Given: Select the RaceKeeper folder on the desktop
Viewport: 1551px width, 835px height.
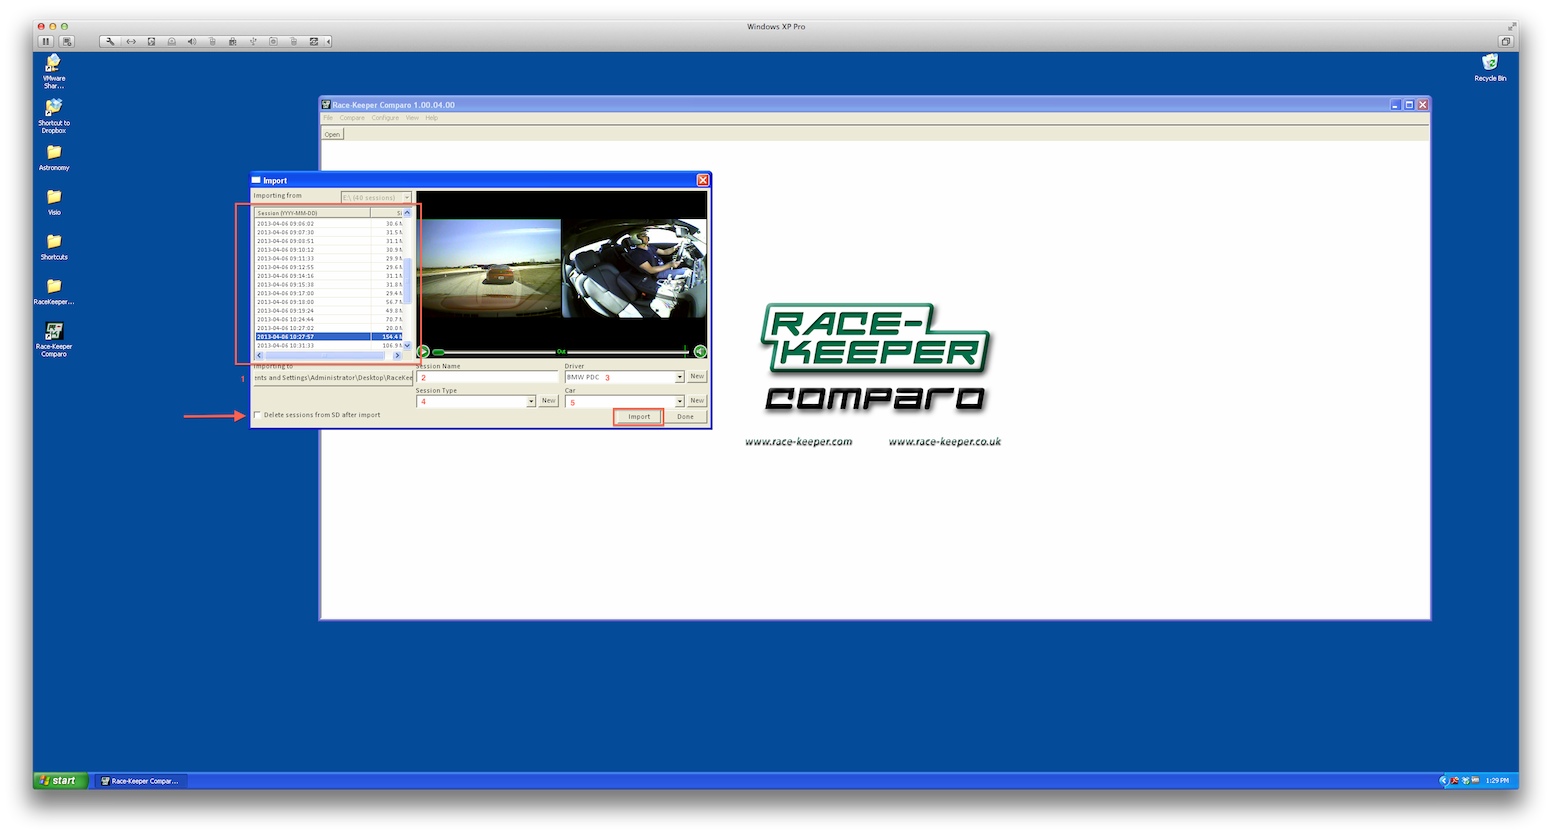Looking at the screenshot, I should 54,292.
